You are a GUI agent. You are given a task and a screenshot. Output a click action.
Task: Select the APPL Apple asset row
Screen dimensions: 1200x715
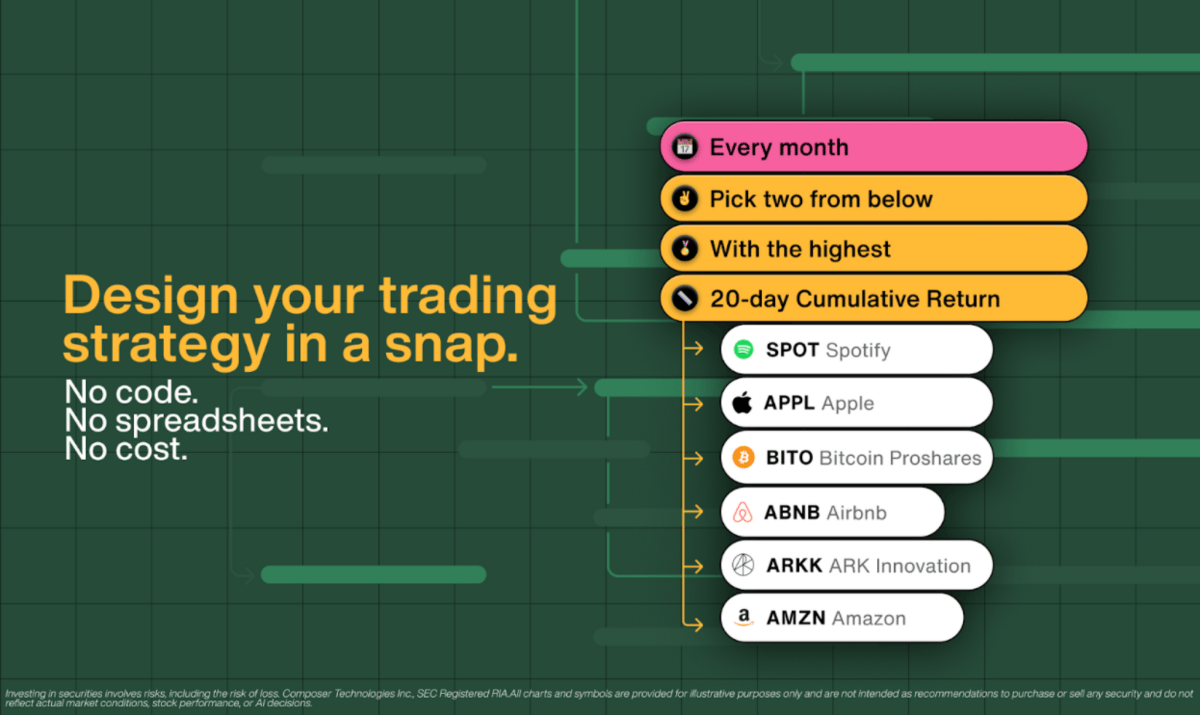(856, 403)
